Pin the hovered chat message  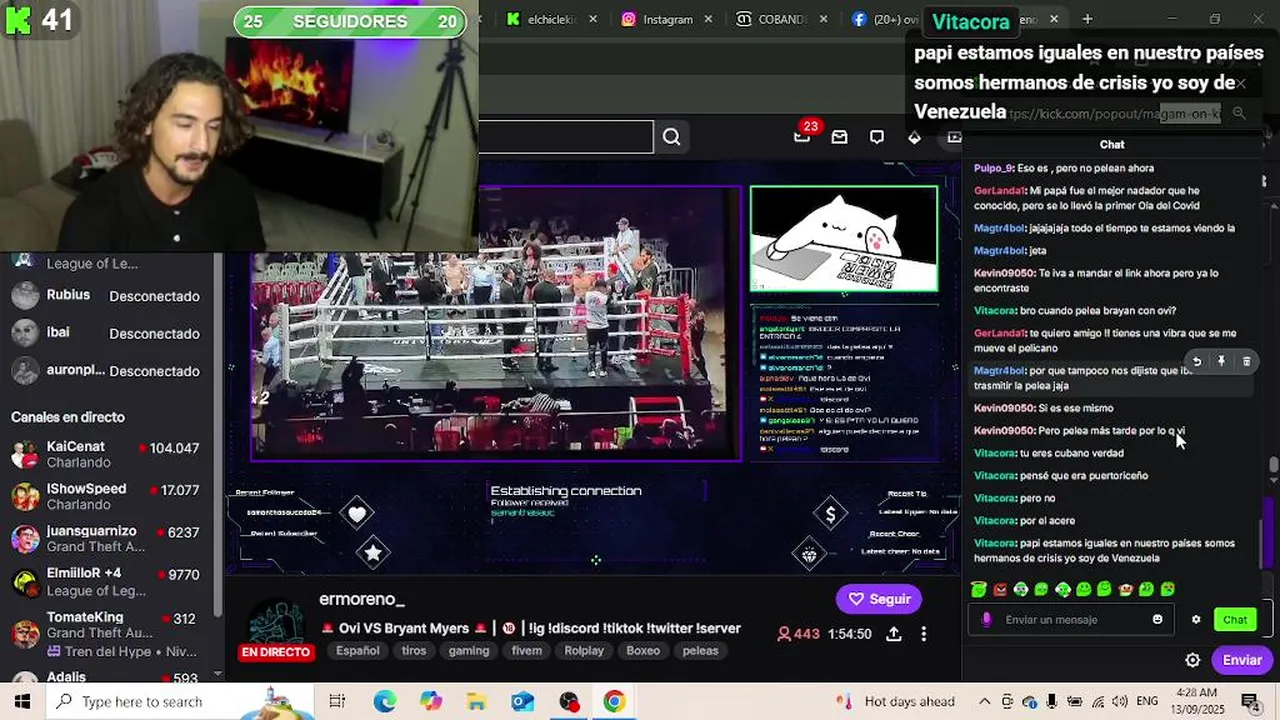point(1221,361)
